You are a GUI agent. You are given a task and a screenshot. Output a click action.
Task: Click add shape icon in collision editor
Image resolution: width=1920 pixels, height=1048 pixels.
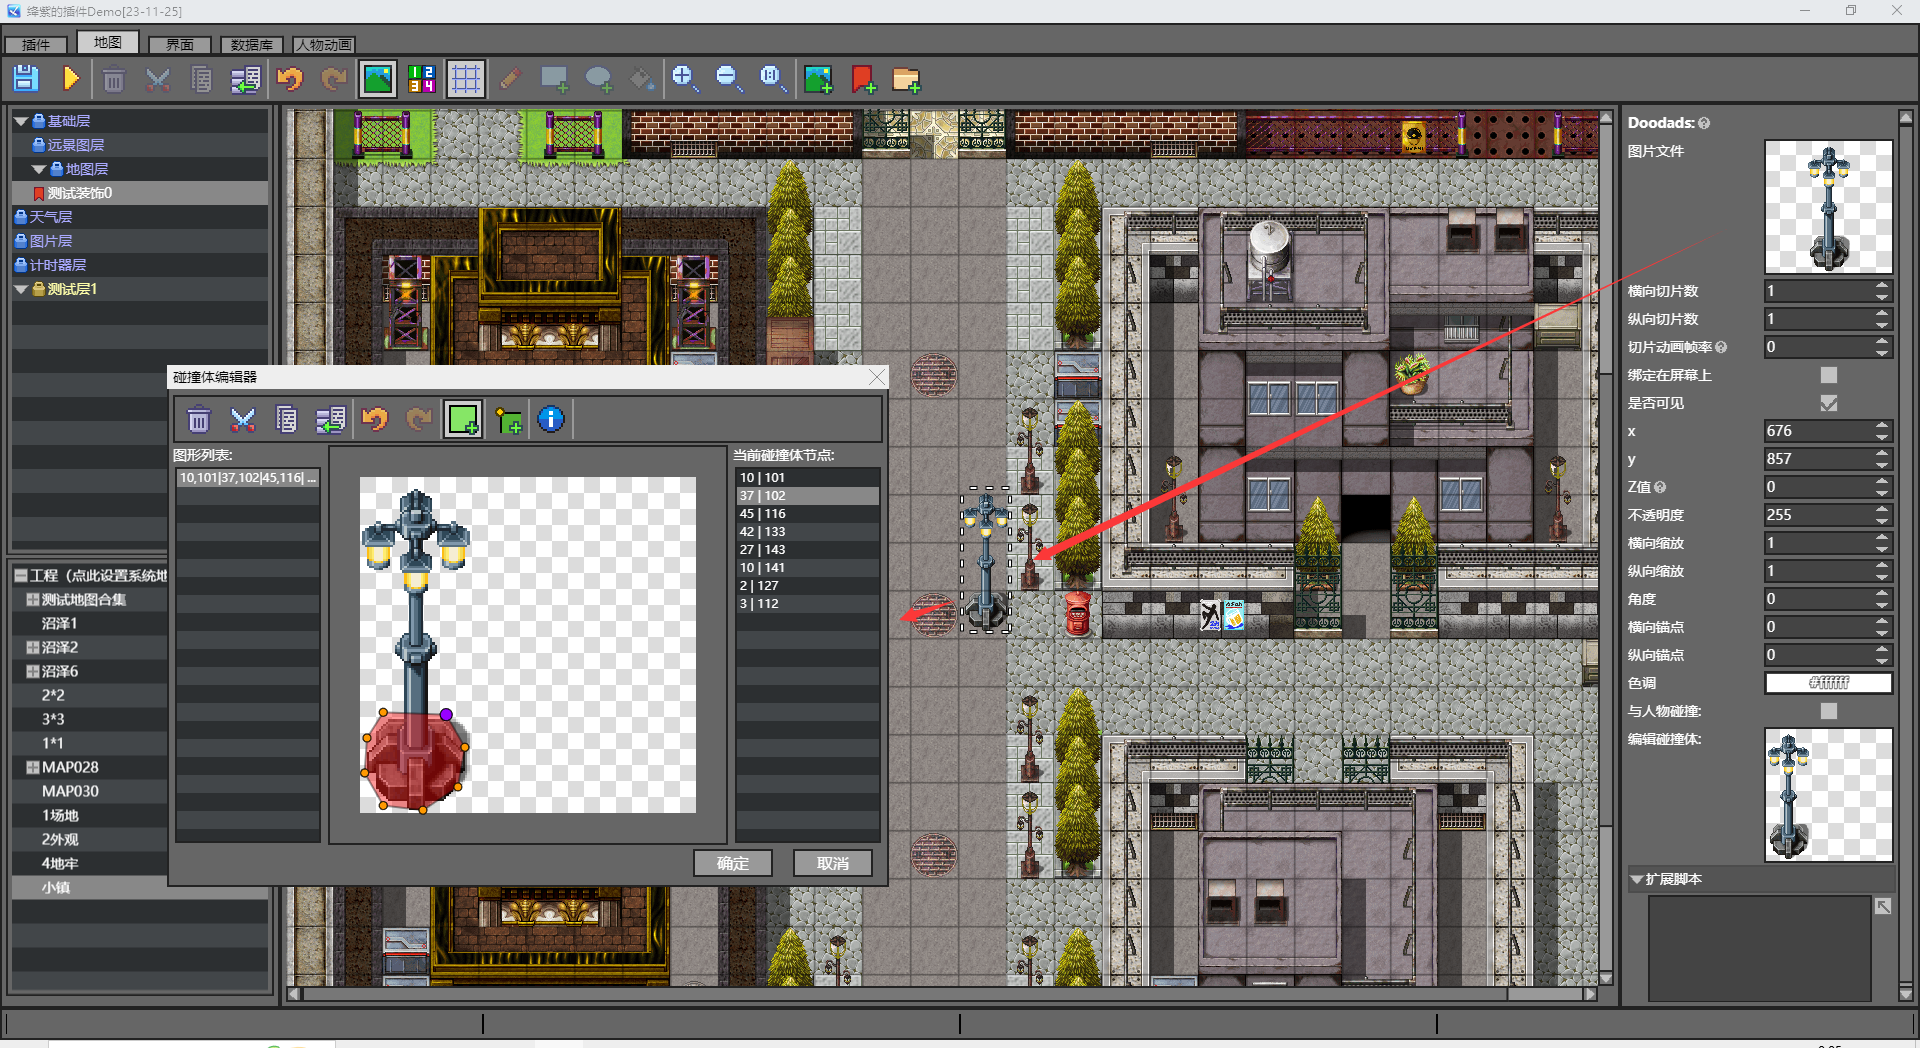click(x=463, y=419)
